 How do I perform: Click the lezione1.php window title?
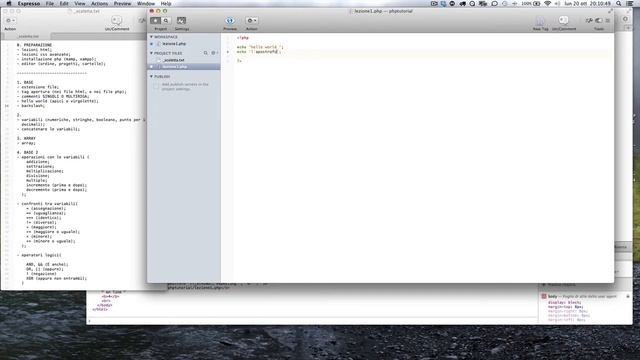(383, 11)
